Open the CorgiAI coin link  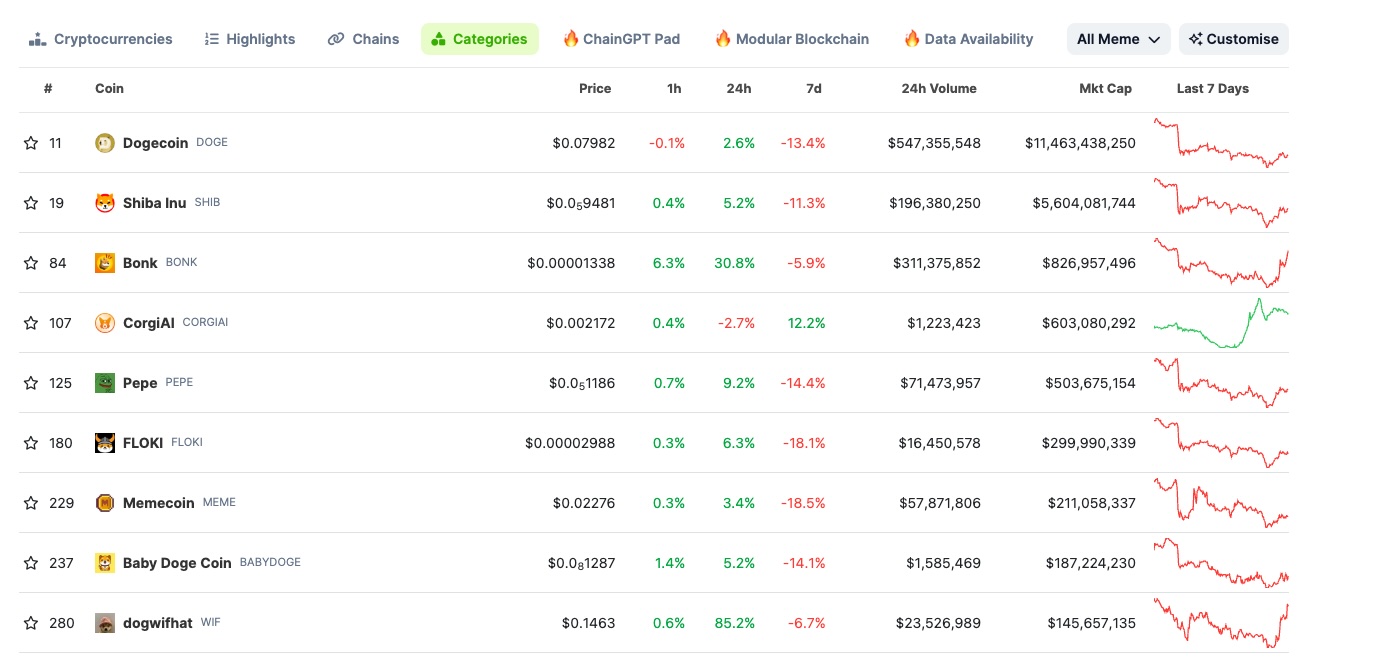pos(149,323)
